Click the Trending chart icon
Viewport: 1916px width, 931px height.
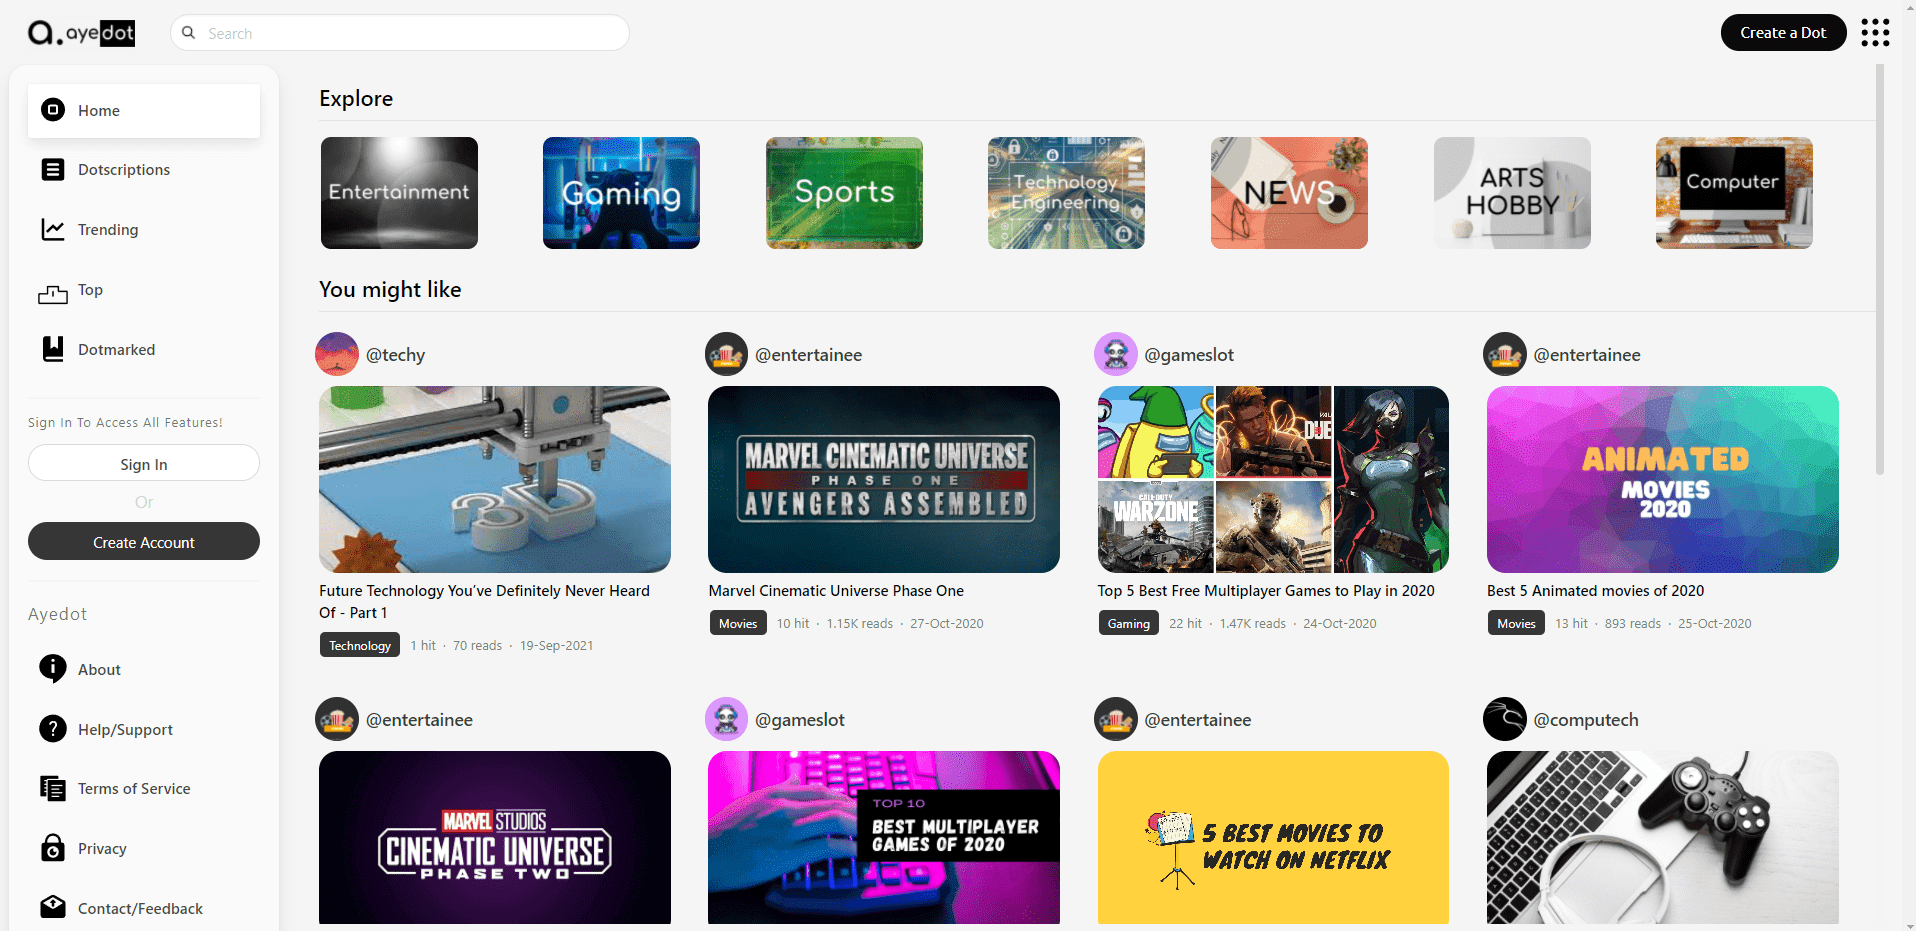coord(53,230)
